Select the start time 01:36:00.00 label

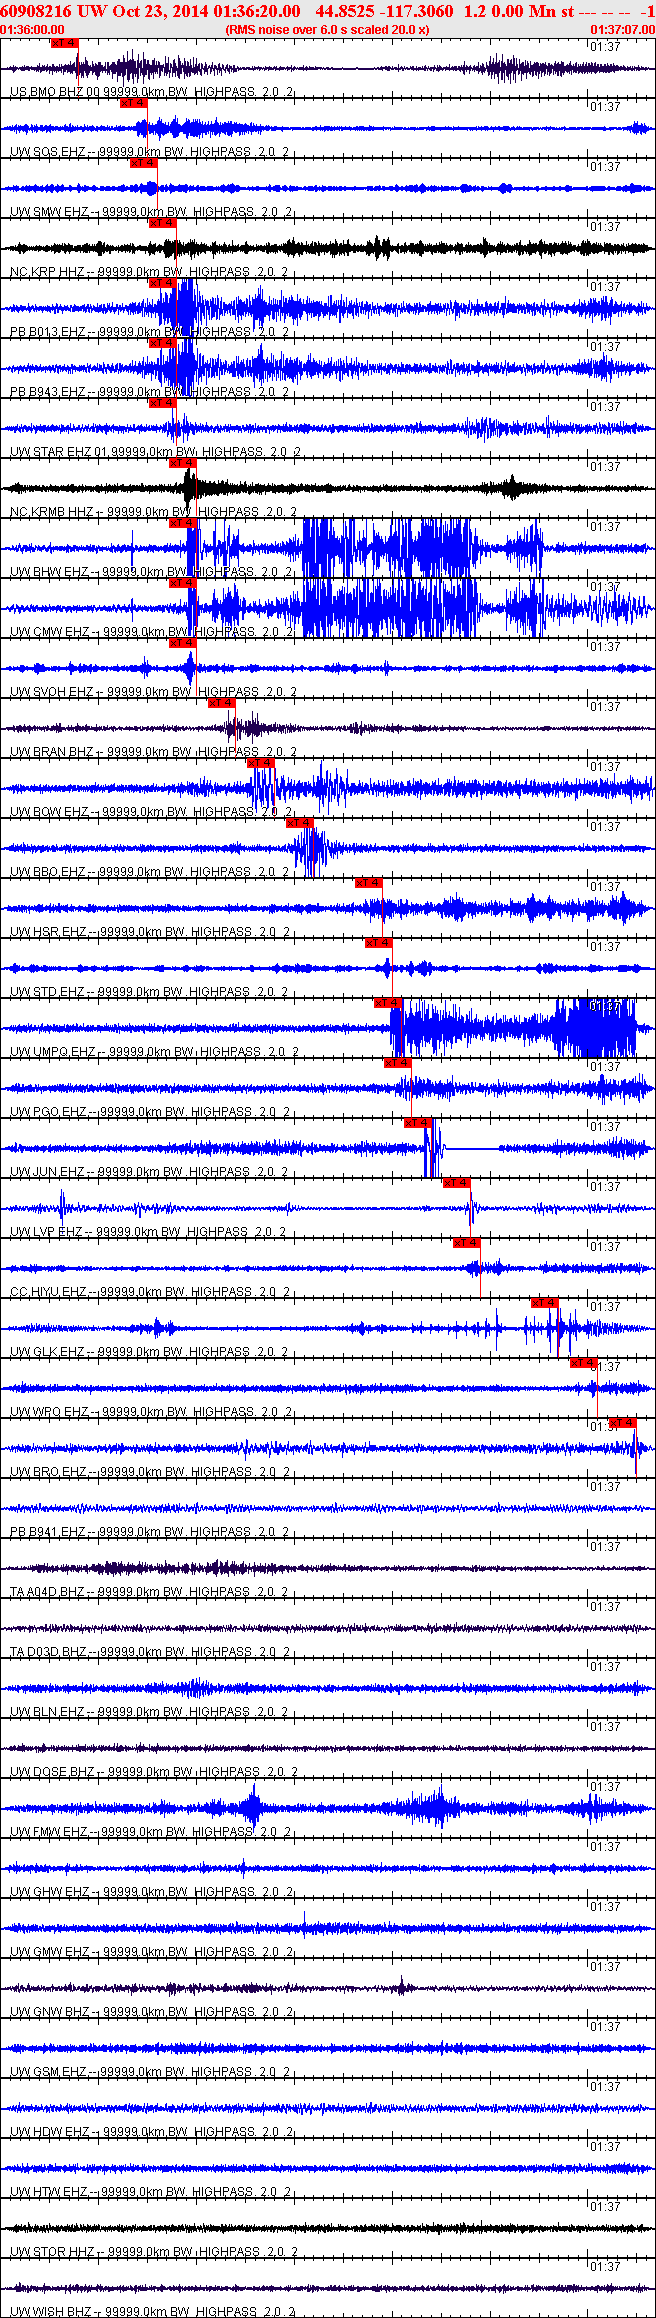point(33,30)
